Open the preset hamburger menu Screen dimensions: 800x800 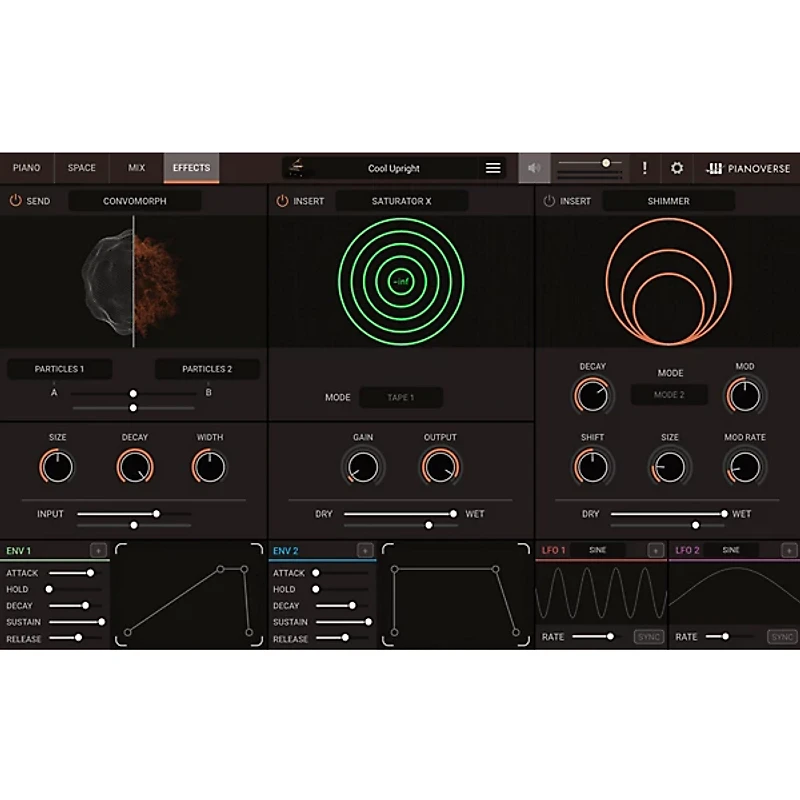coord(492,168)
